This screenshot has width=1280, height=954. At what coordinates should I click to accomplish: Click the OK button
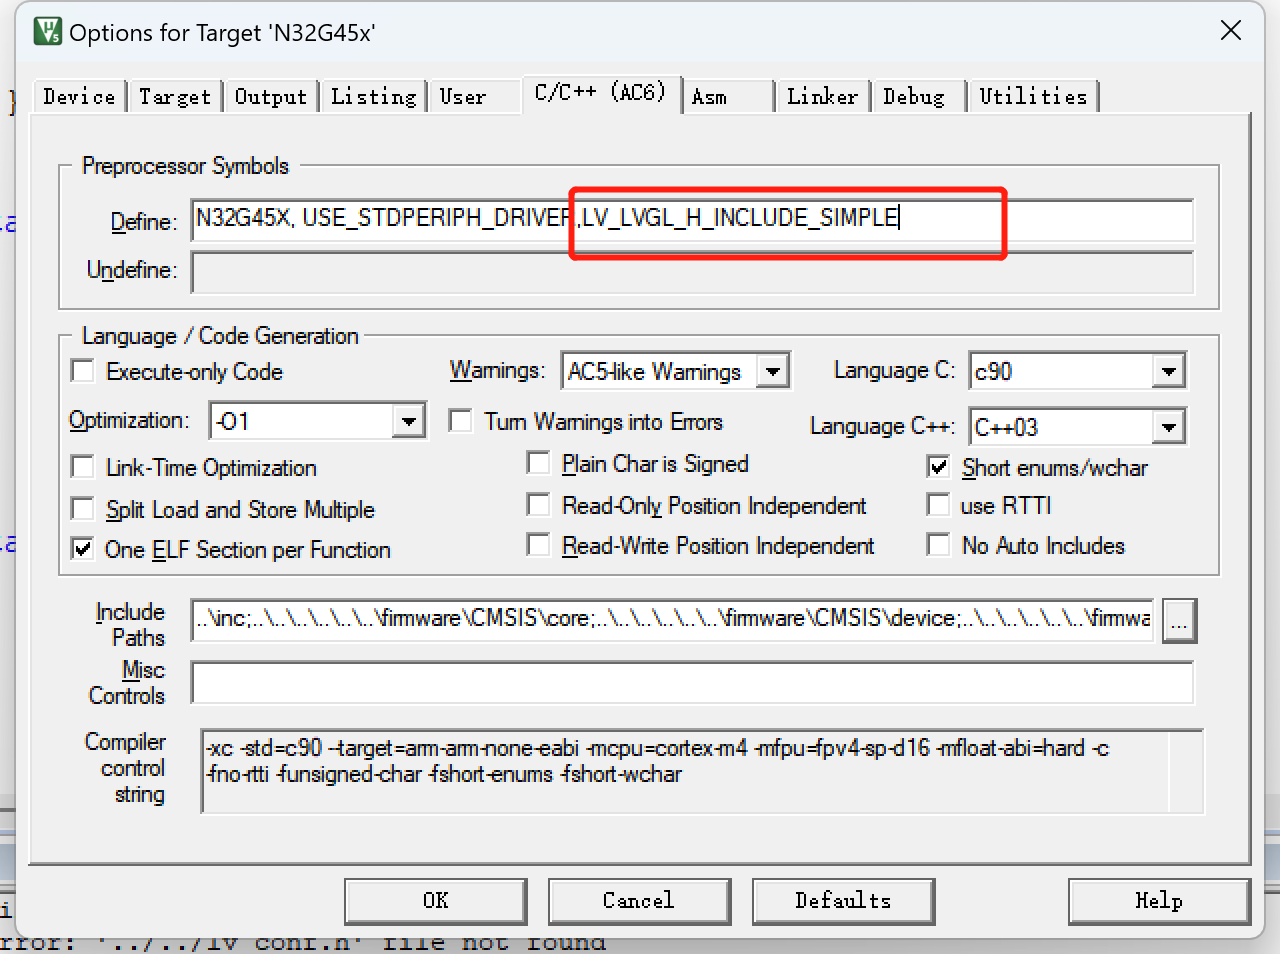click(x=435, y=901)
